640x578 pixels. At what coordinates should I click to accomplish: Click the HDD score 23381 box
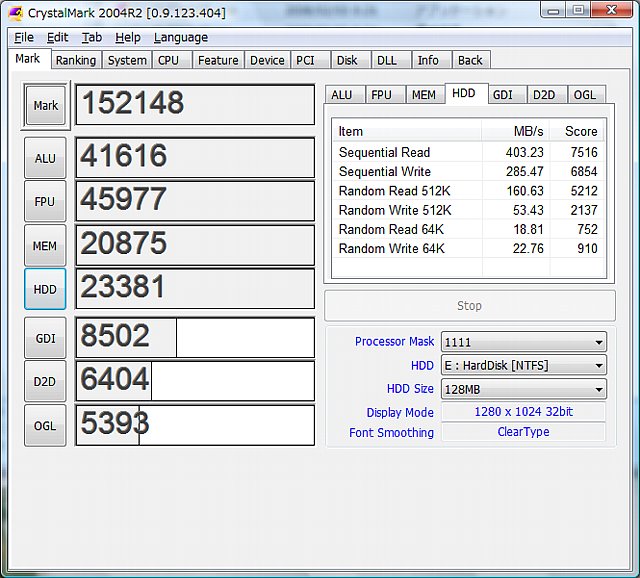click(x=195, y=289)
